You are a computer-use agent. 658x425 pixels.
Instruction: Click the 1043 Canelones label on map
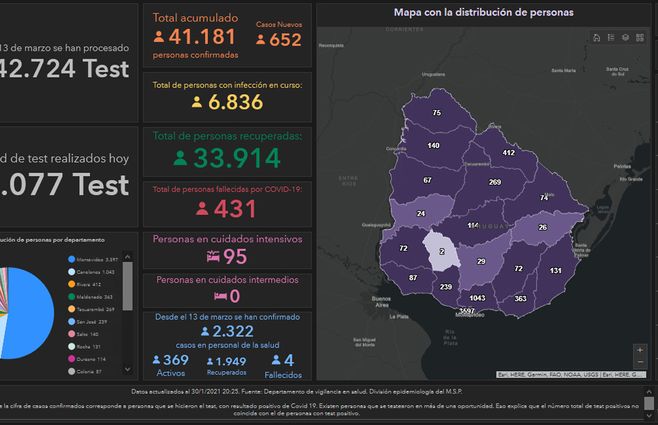[477, 298]
